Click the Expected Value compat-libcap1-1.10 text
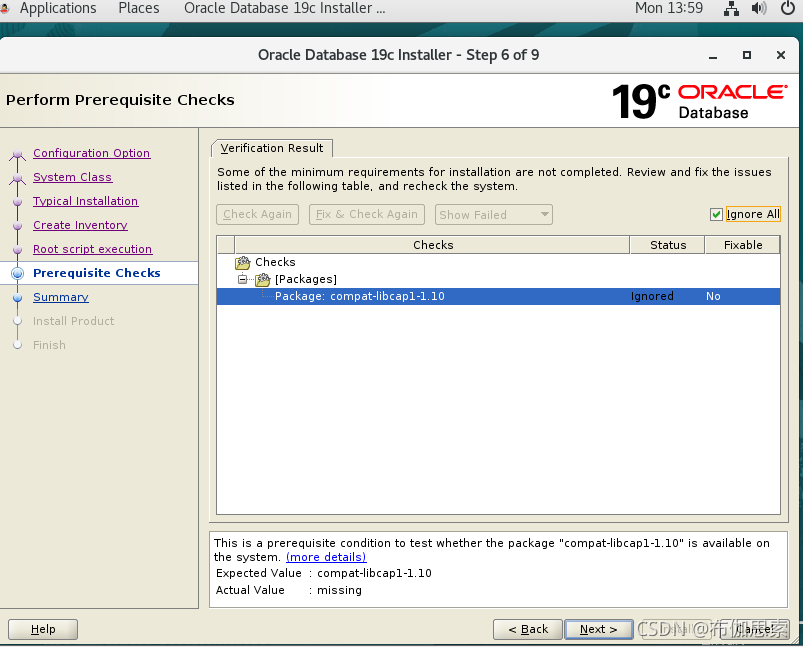The height and width of the screenshot is (647, 803). tap(374, 573)
